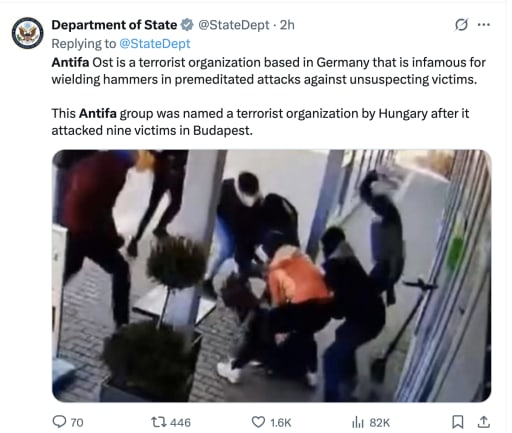
Task: Open the Department of State display name
Action: (x=114, y=25)
